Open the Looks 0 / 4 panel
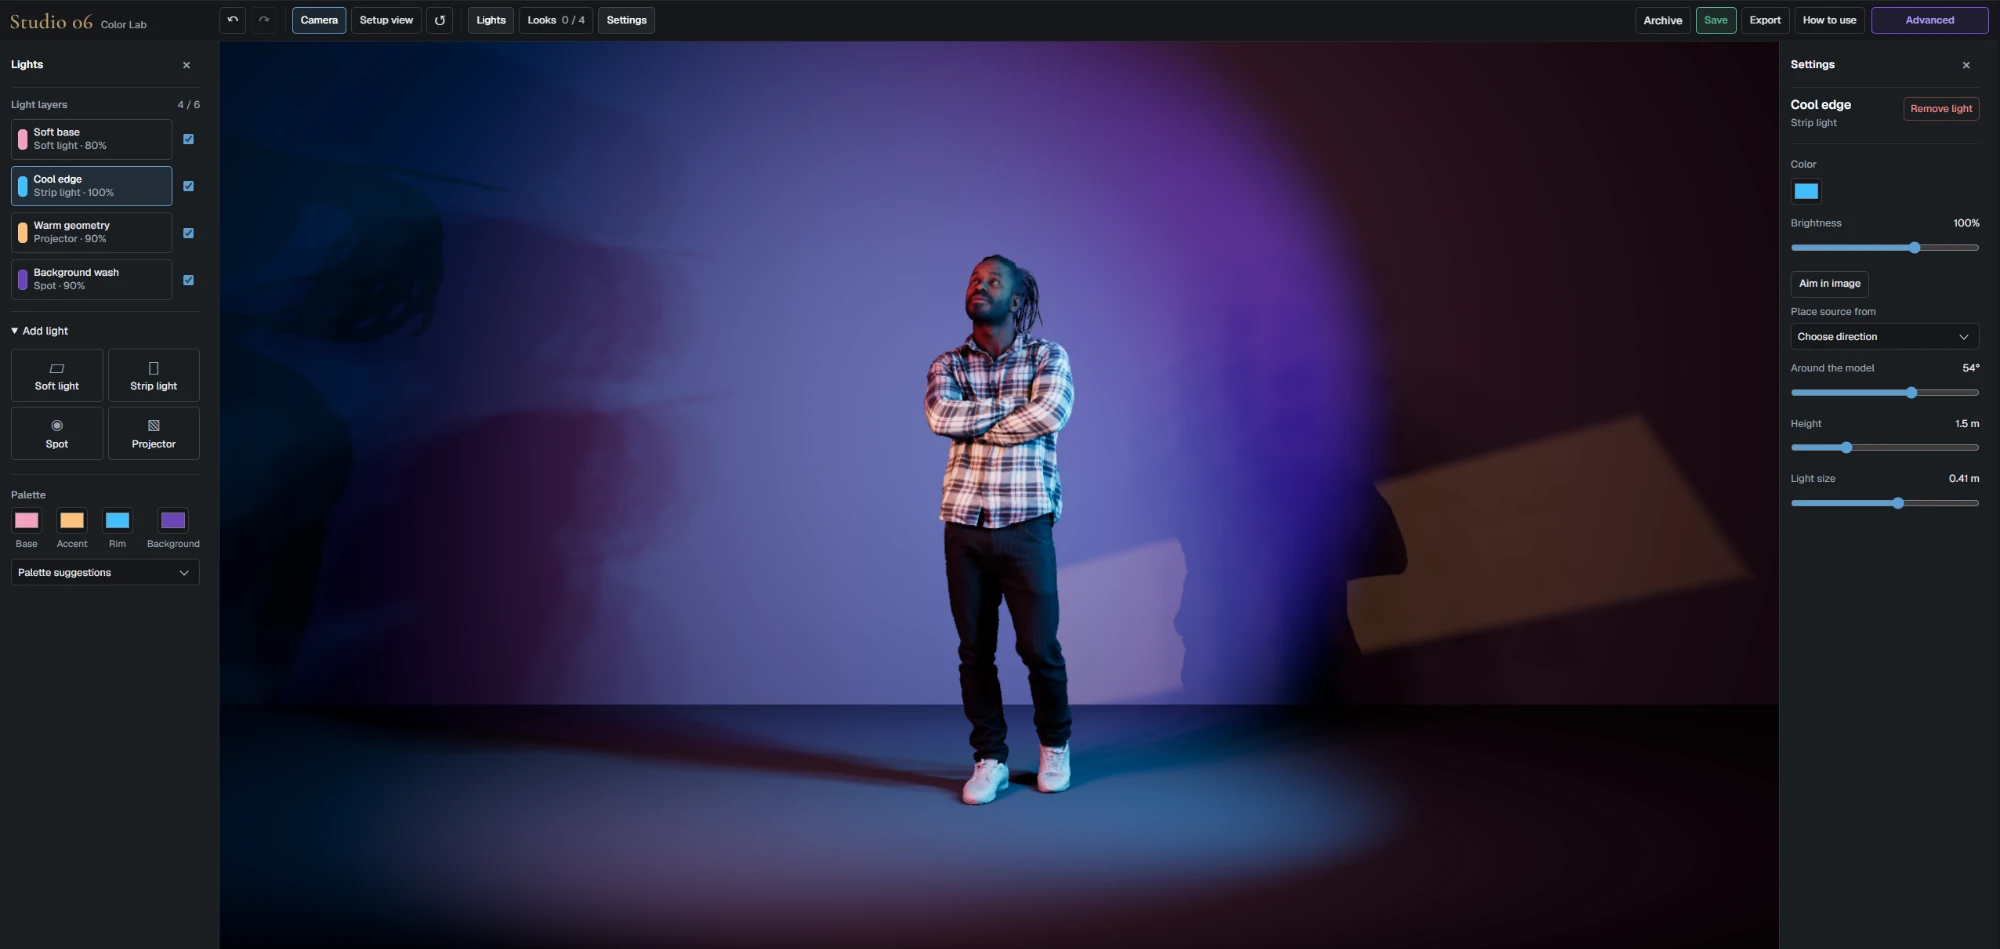 point(556,20)
